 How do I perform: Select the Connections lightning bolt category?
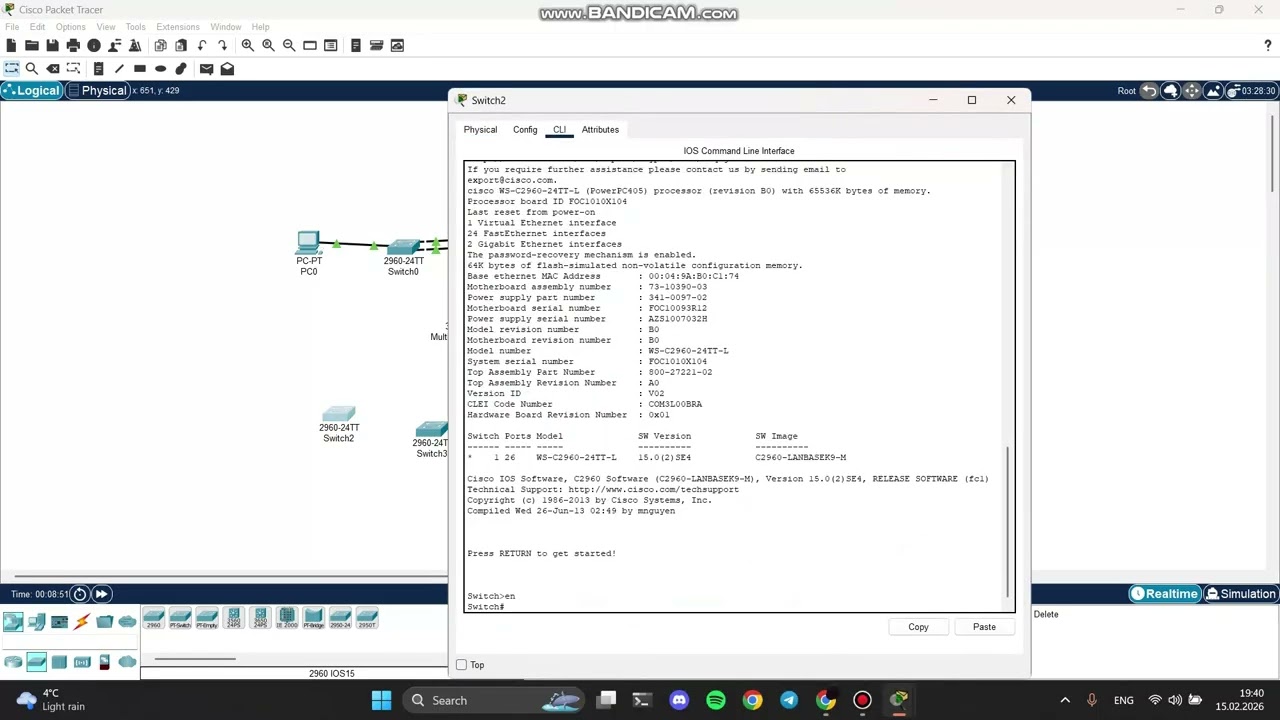82,622
